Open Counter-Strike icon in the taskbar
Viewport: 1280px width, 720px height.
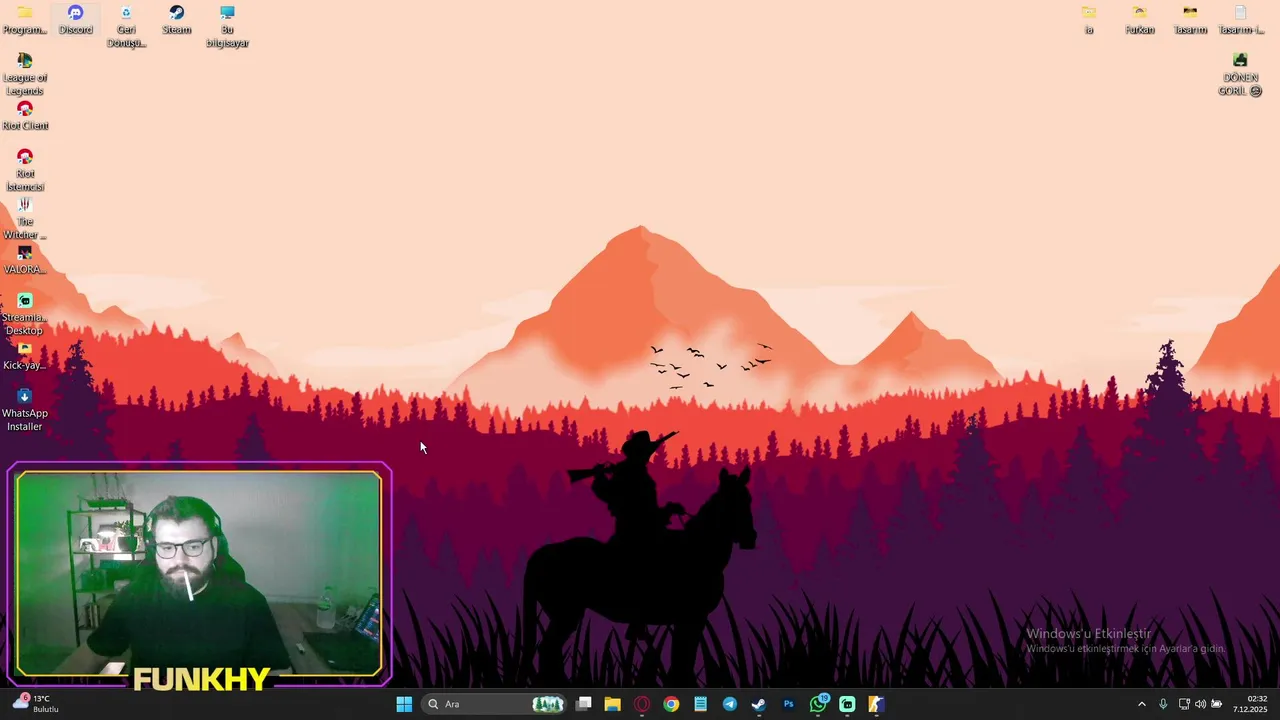point(876,704)
